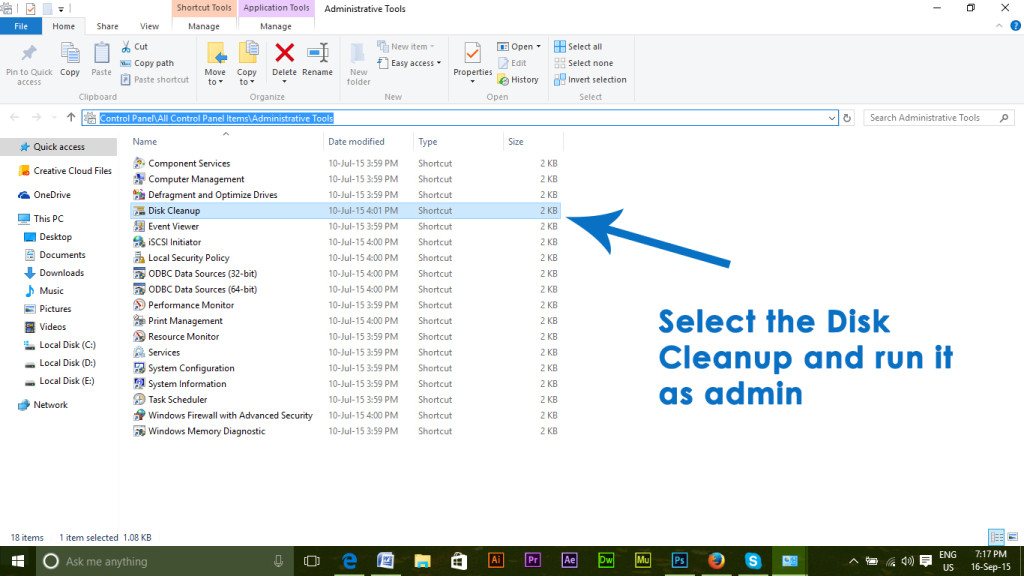This screenshot has height=576, width=1024.
Task: Open the Easy access dropdown
Action: [x=408, y=62]
